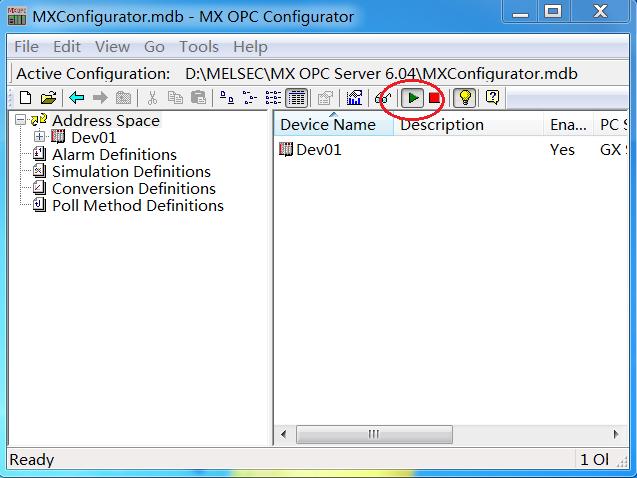This screenshot has height=478, width=637.
Task: Open the Edit menu
Action: pyautogui.click(x=67, y=47)
